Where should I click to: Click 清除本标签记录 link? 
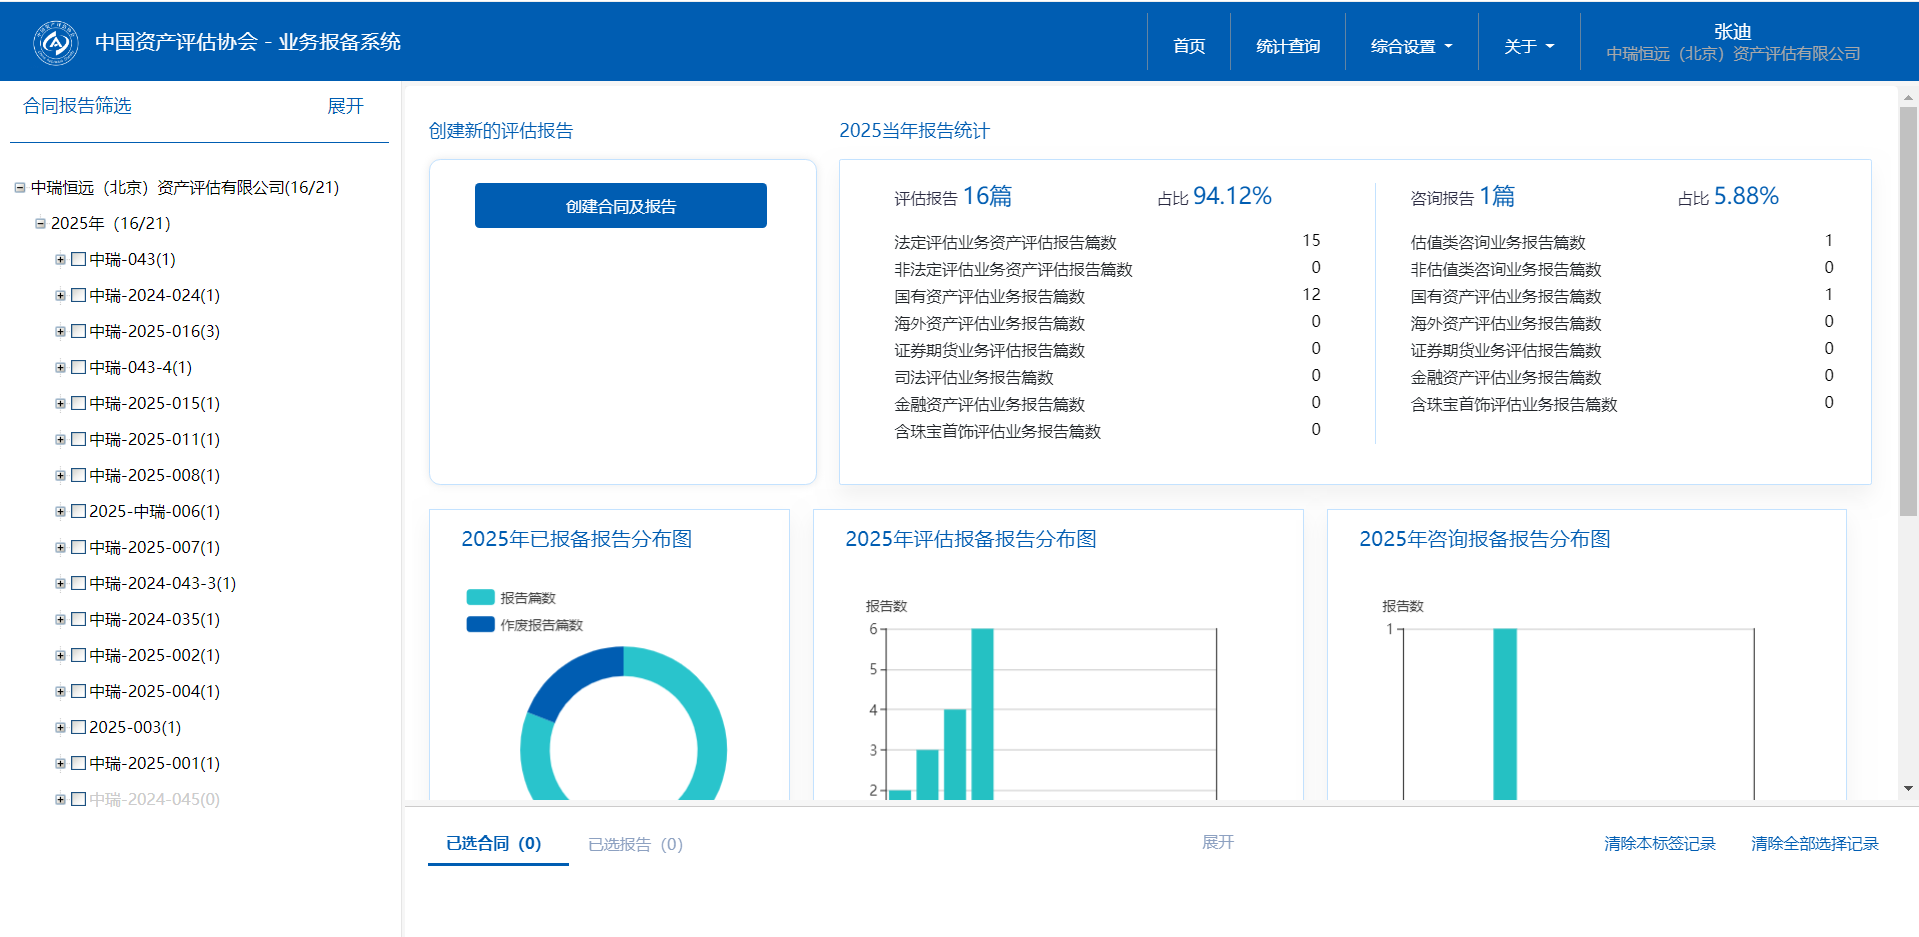click(x=1659, y=843)
